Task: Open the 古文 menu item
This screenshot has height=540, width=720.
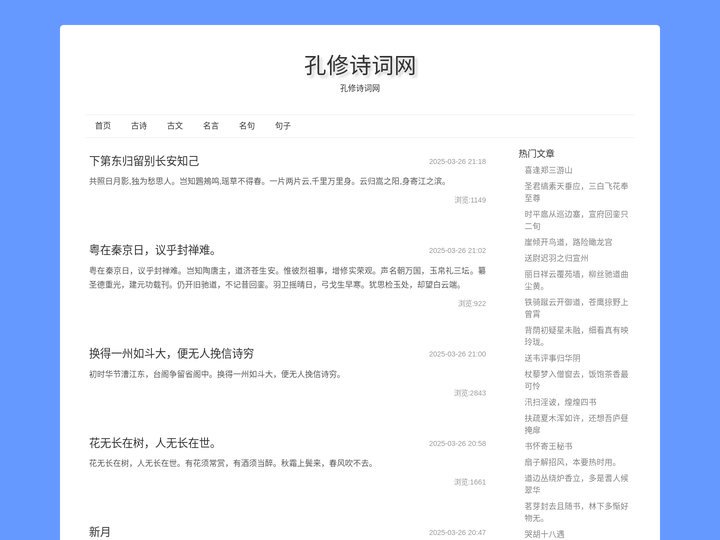Action: (x=175, y=126)
